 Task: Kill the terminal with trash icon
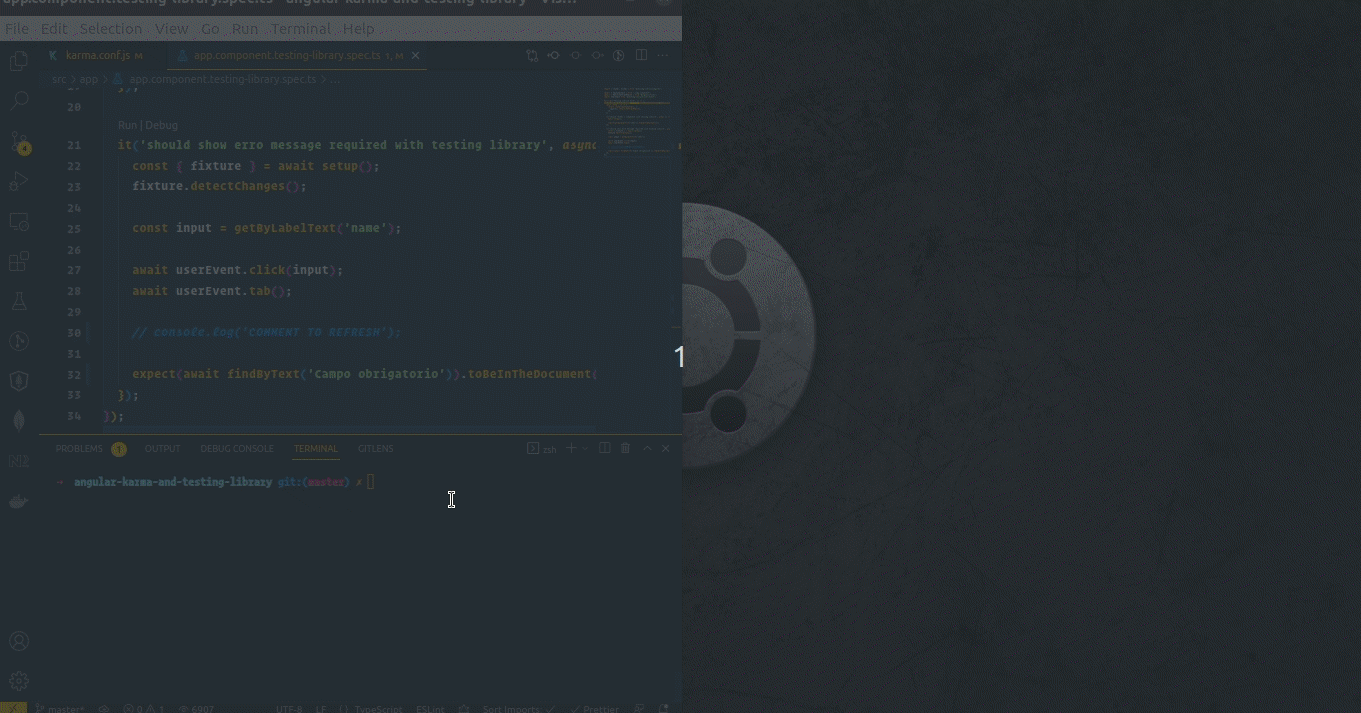[626, 449]
